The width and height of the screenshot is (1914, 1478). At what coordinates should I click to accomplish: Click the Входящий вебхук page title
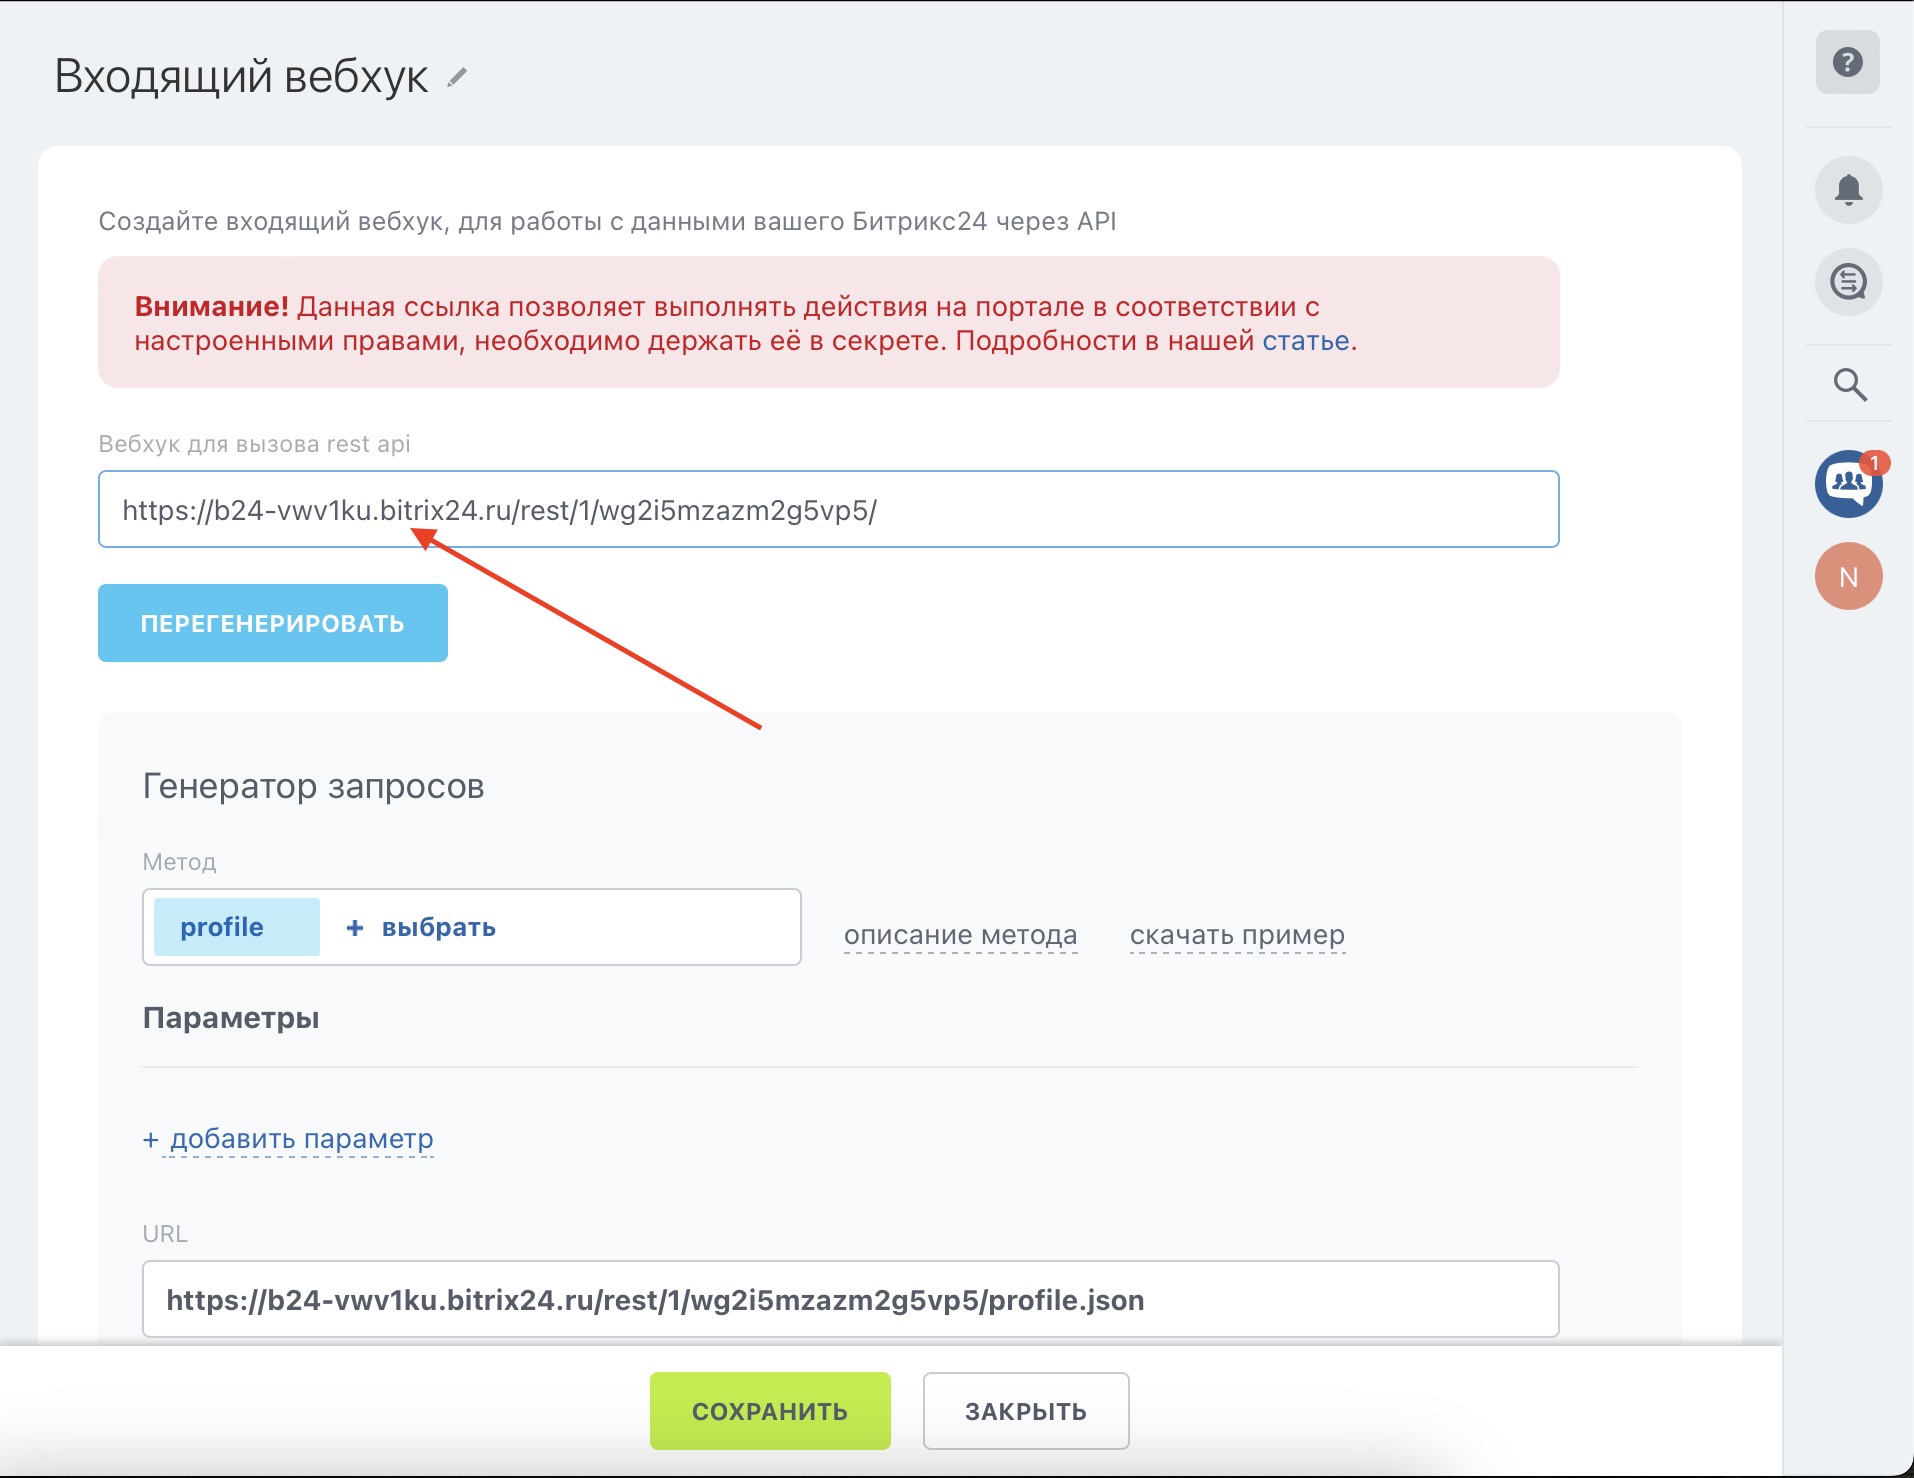click(x=241, y=77)
